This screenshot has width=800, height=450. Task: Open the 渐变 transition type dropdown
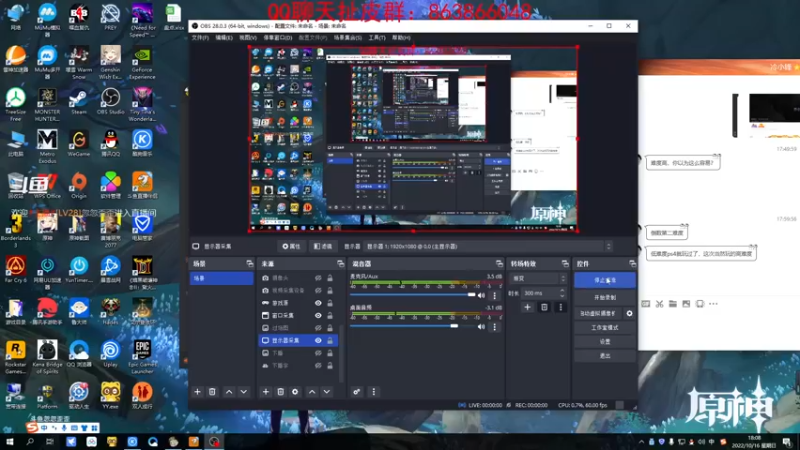click(538, 279)
